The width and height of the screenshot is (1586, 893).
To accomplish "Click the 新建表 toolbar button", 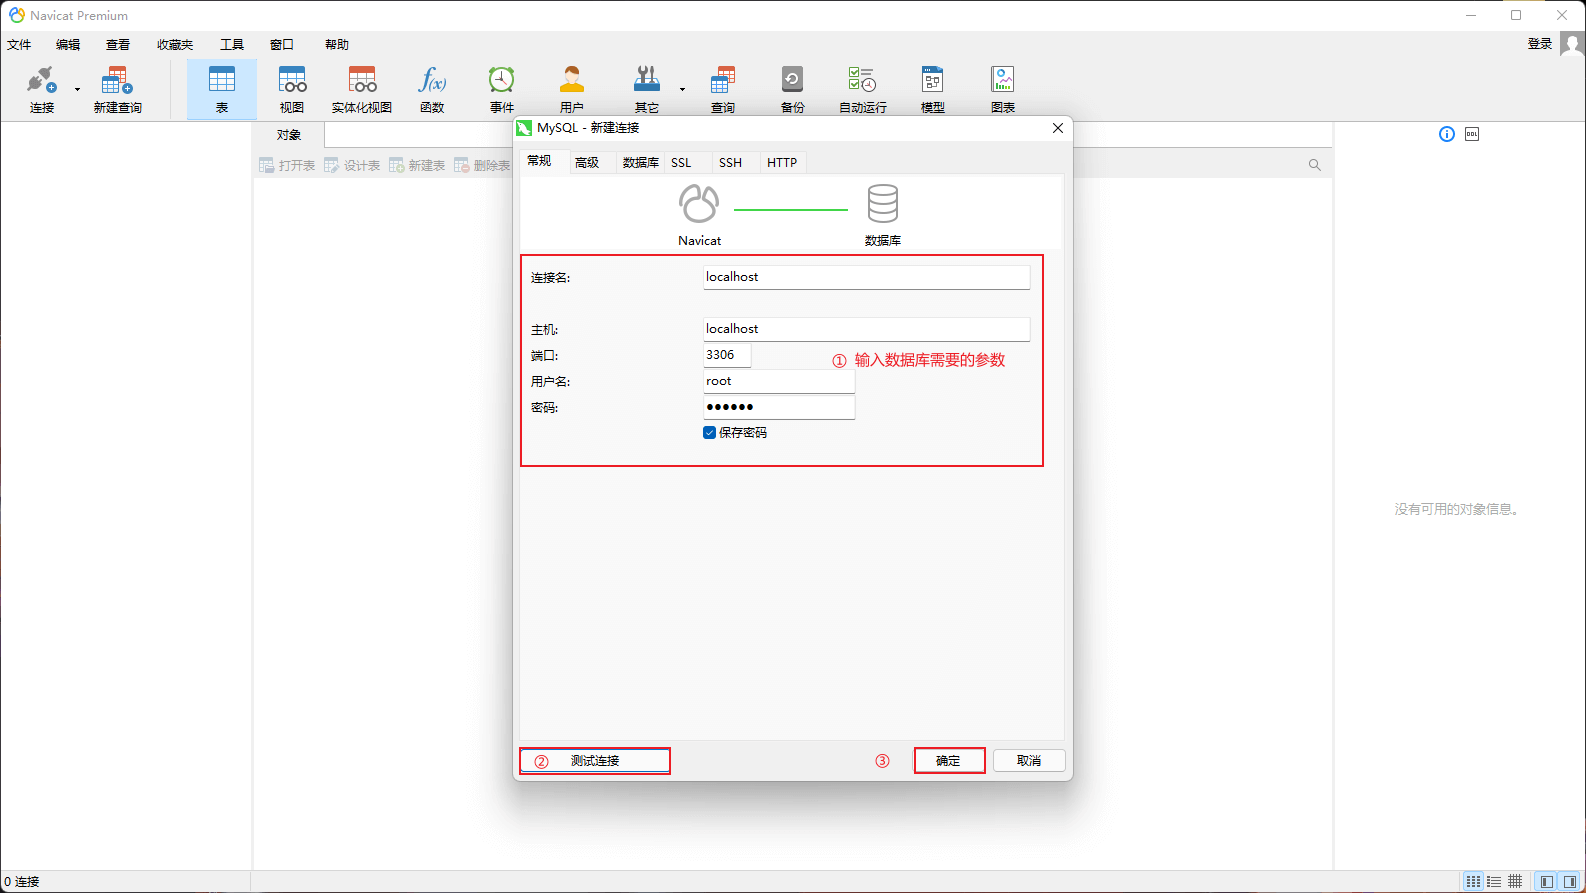I will (x=417, y=165).
